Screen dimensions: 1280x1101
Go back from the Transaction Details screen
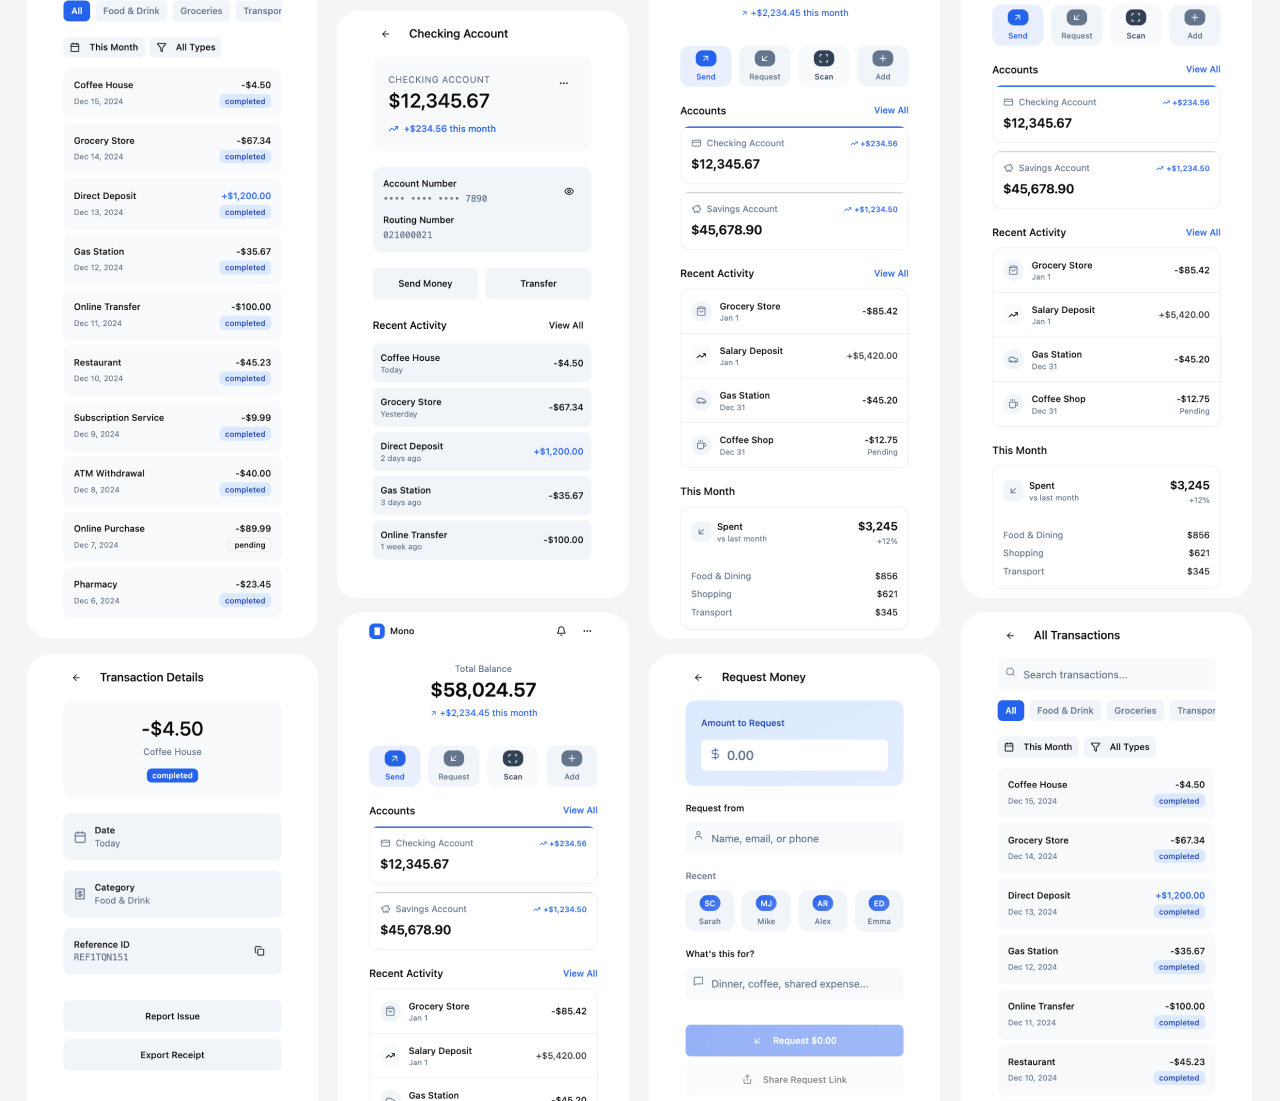click(76, 678)
